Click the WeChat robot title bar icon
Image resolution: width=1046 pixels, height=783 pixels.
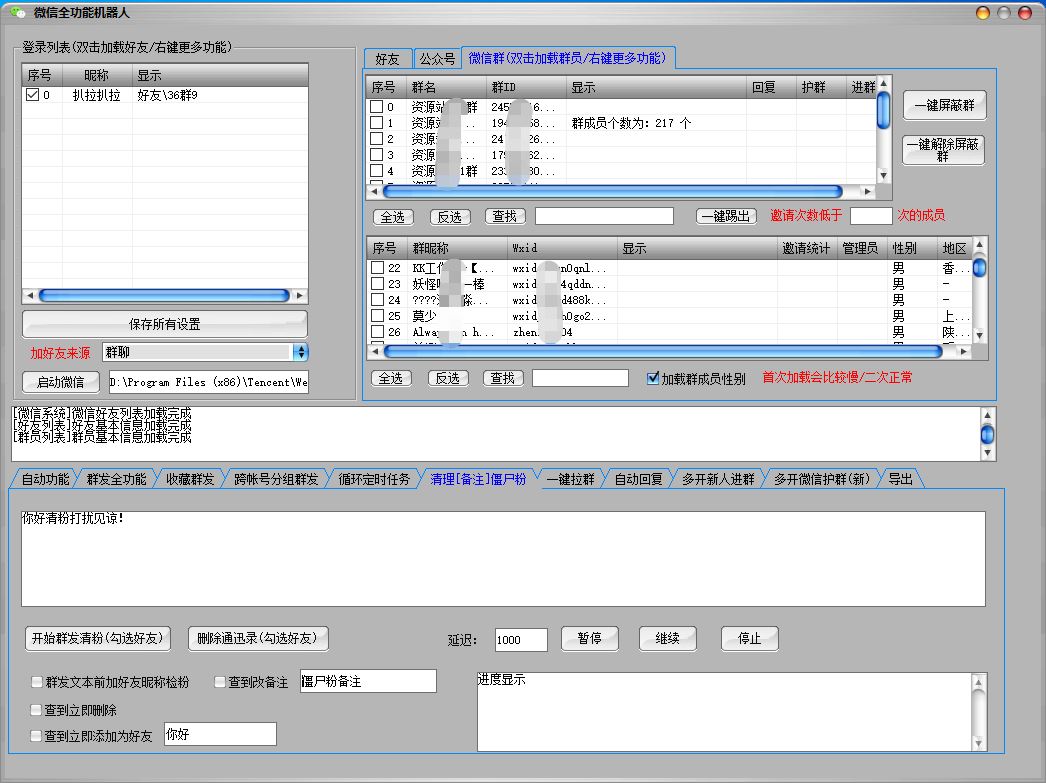point(17,13)
